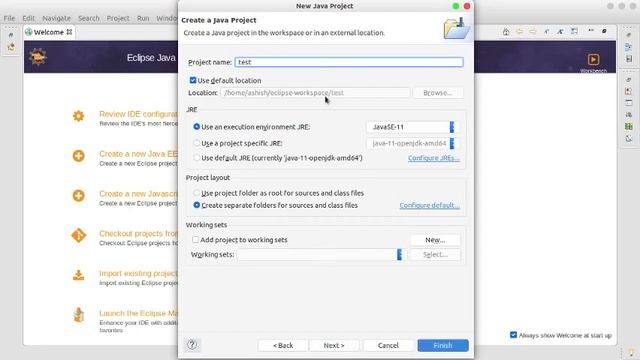This screenshot has width=640, height=360.
Task: Click the diamond icon beside Checkout projects
Action: tap(78, 235)
